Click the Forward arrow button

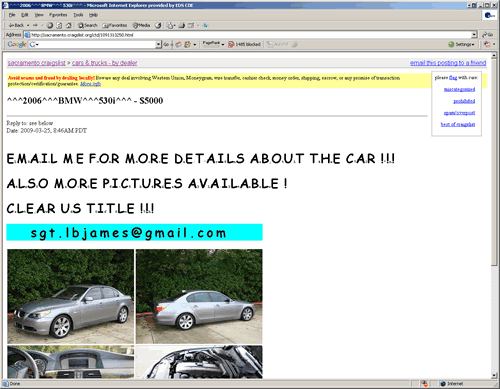[x=35, y=25]
